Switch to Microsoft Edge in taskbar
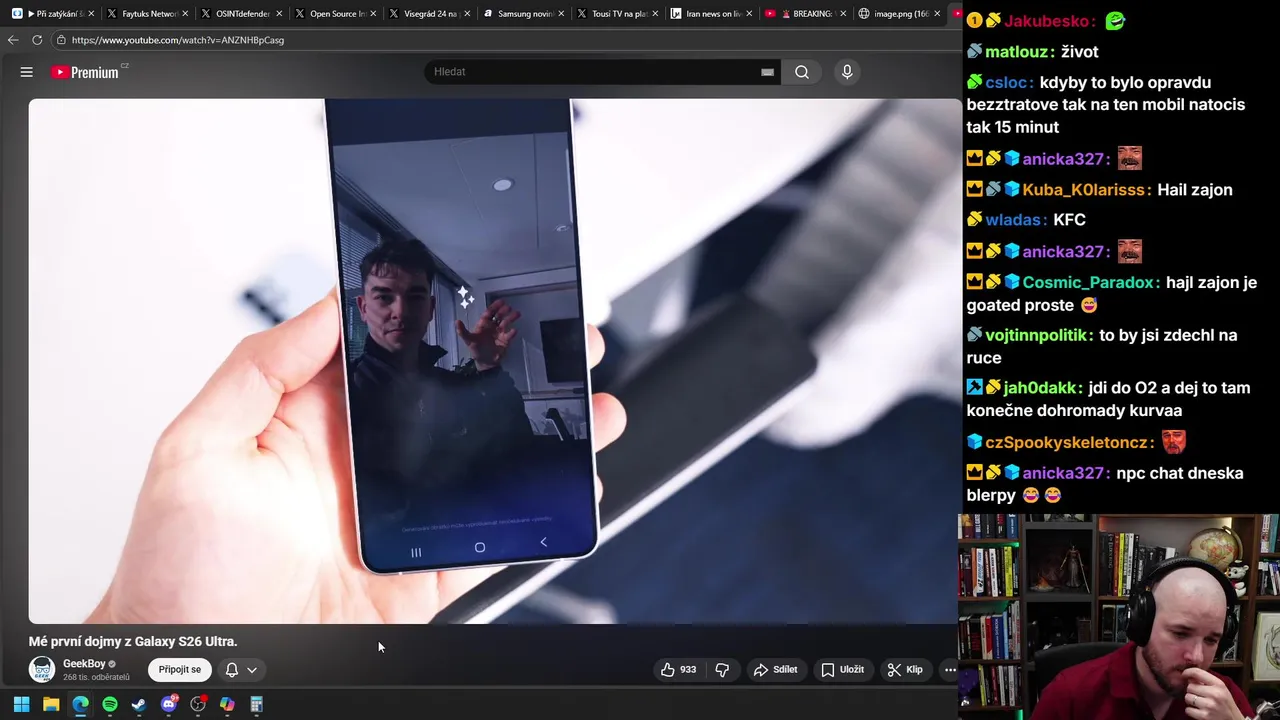Image resolution: width=1280 pixels, height=720 pixels. coord(80,704)
